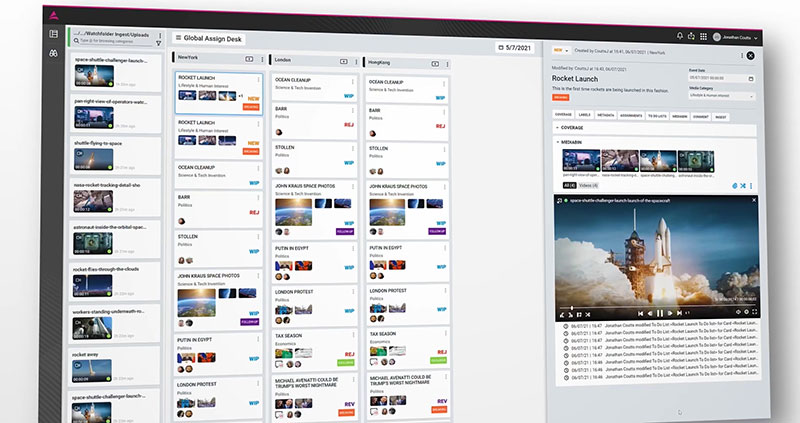Open the notifications bell icon
800x423 pixels.
point(680,37)
